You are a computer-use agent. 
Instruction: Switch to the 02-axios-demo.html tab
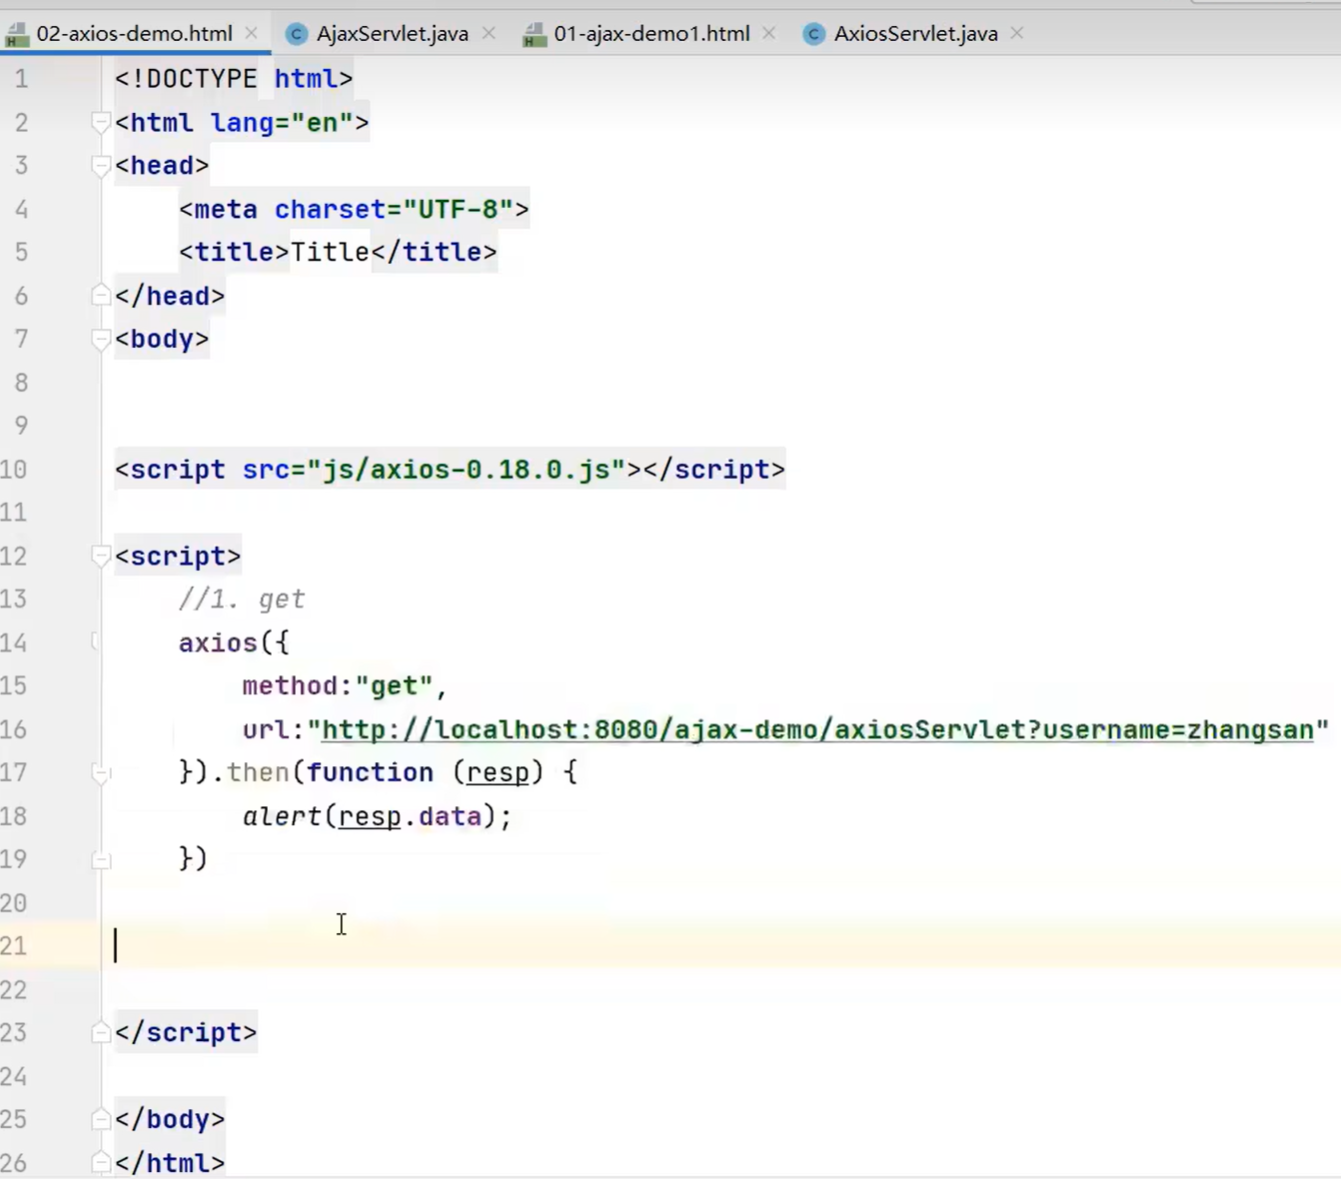coord(134,33)
